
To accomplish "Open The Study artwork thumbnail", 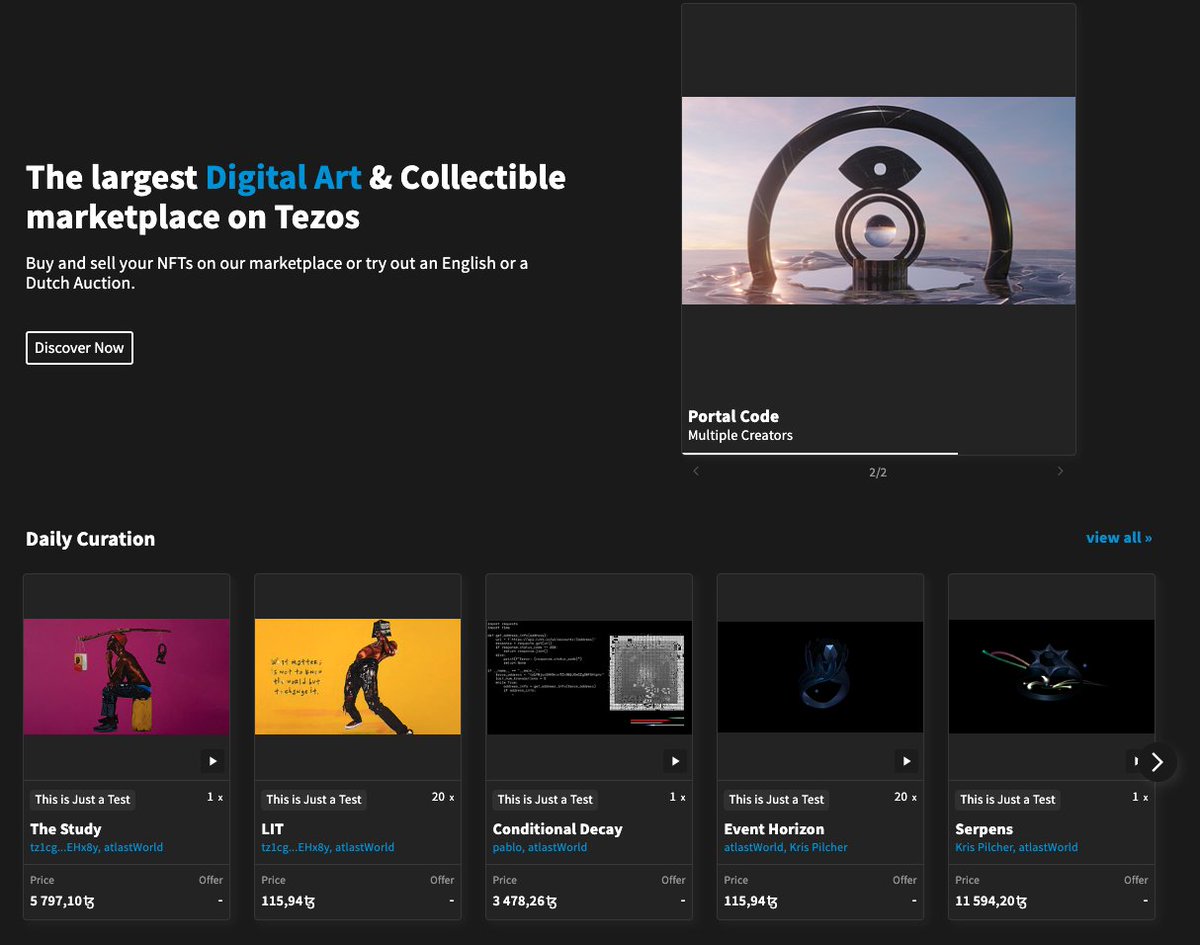I will click(127, 677).
